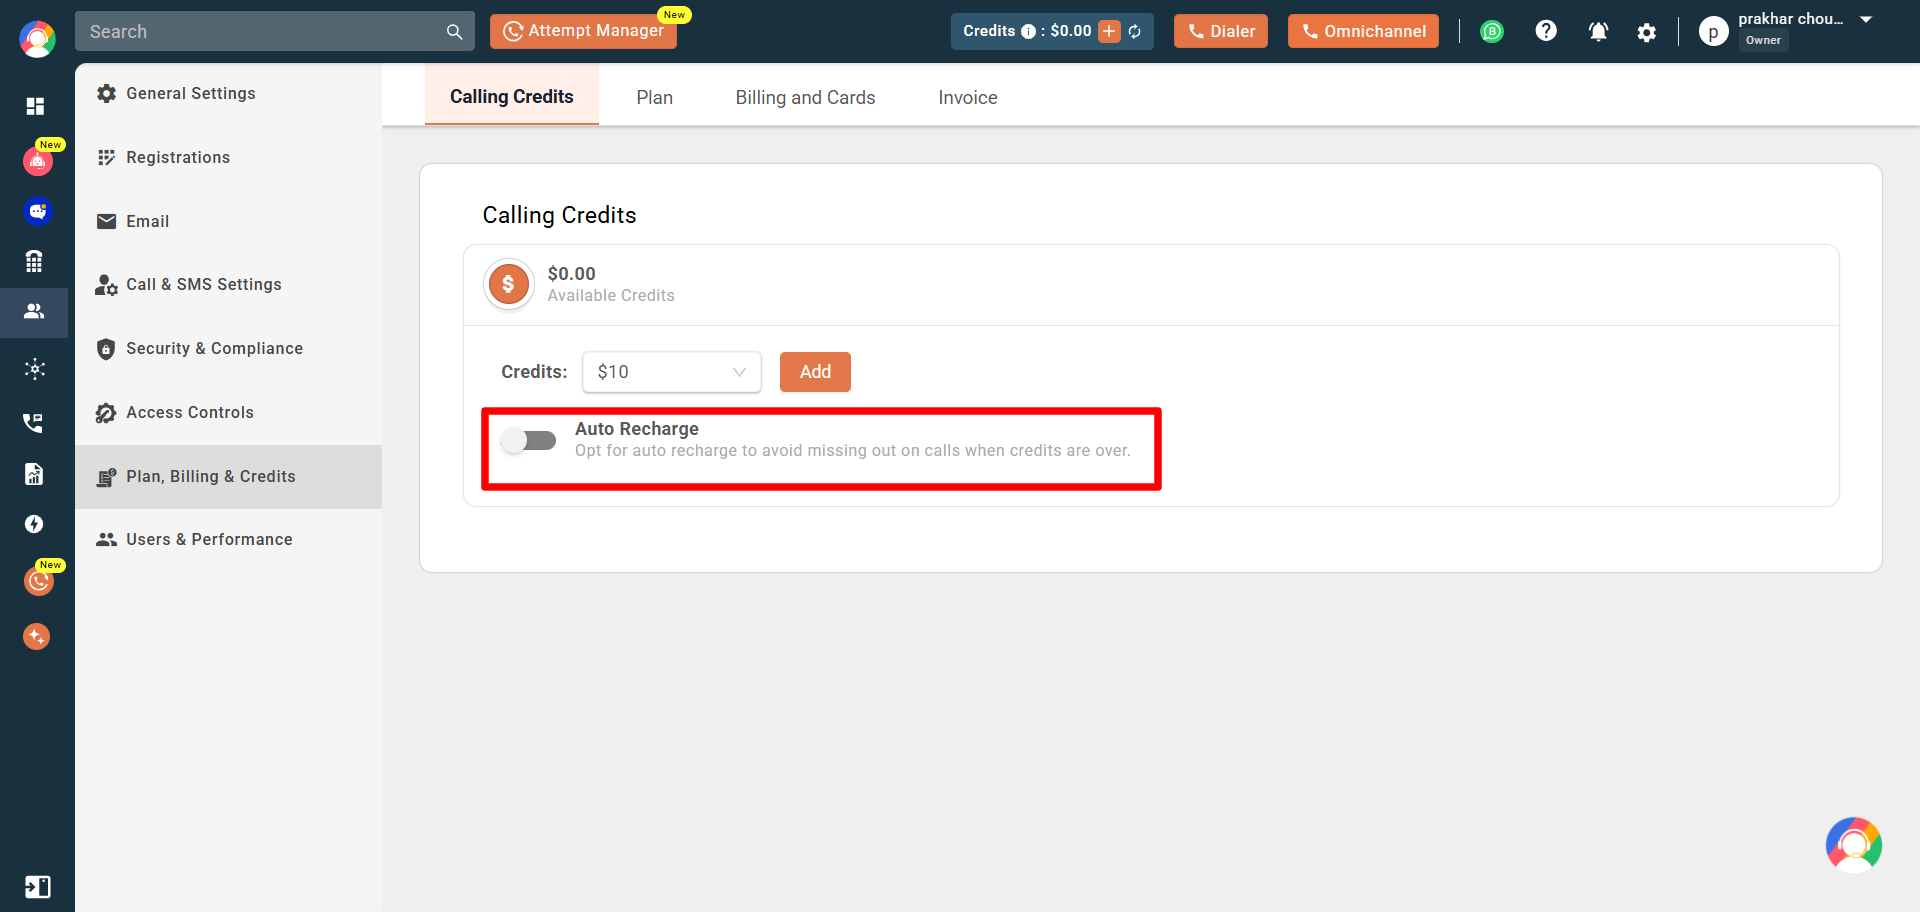Switch to the Plan tab

[655, 97]
